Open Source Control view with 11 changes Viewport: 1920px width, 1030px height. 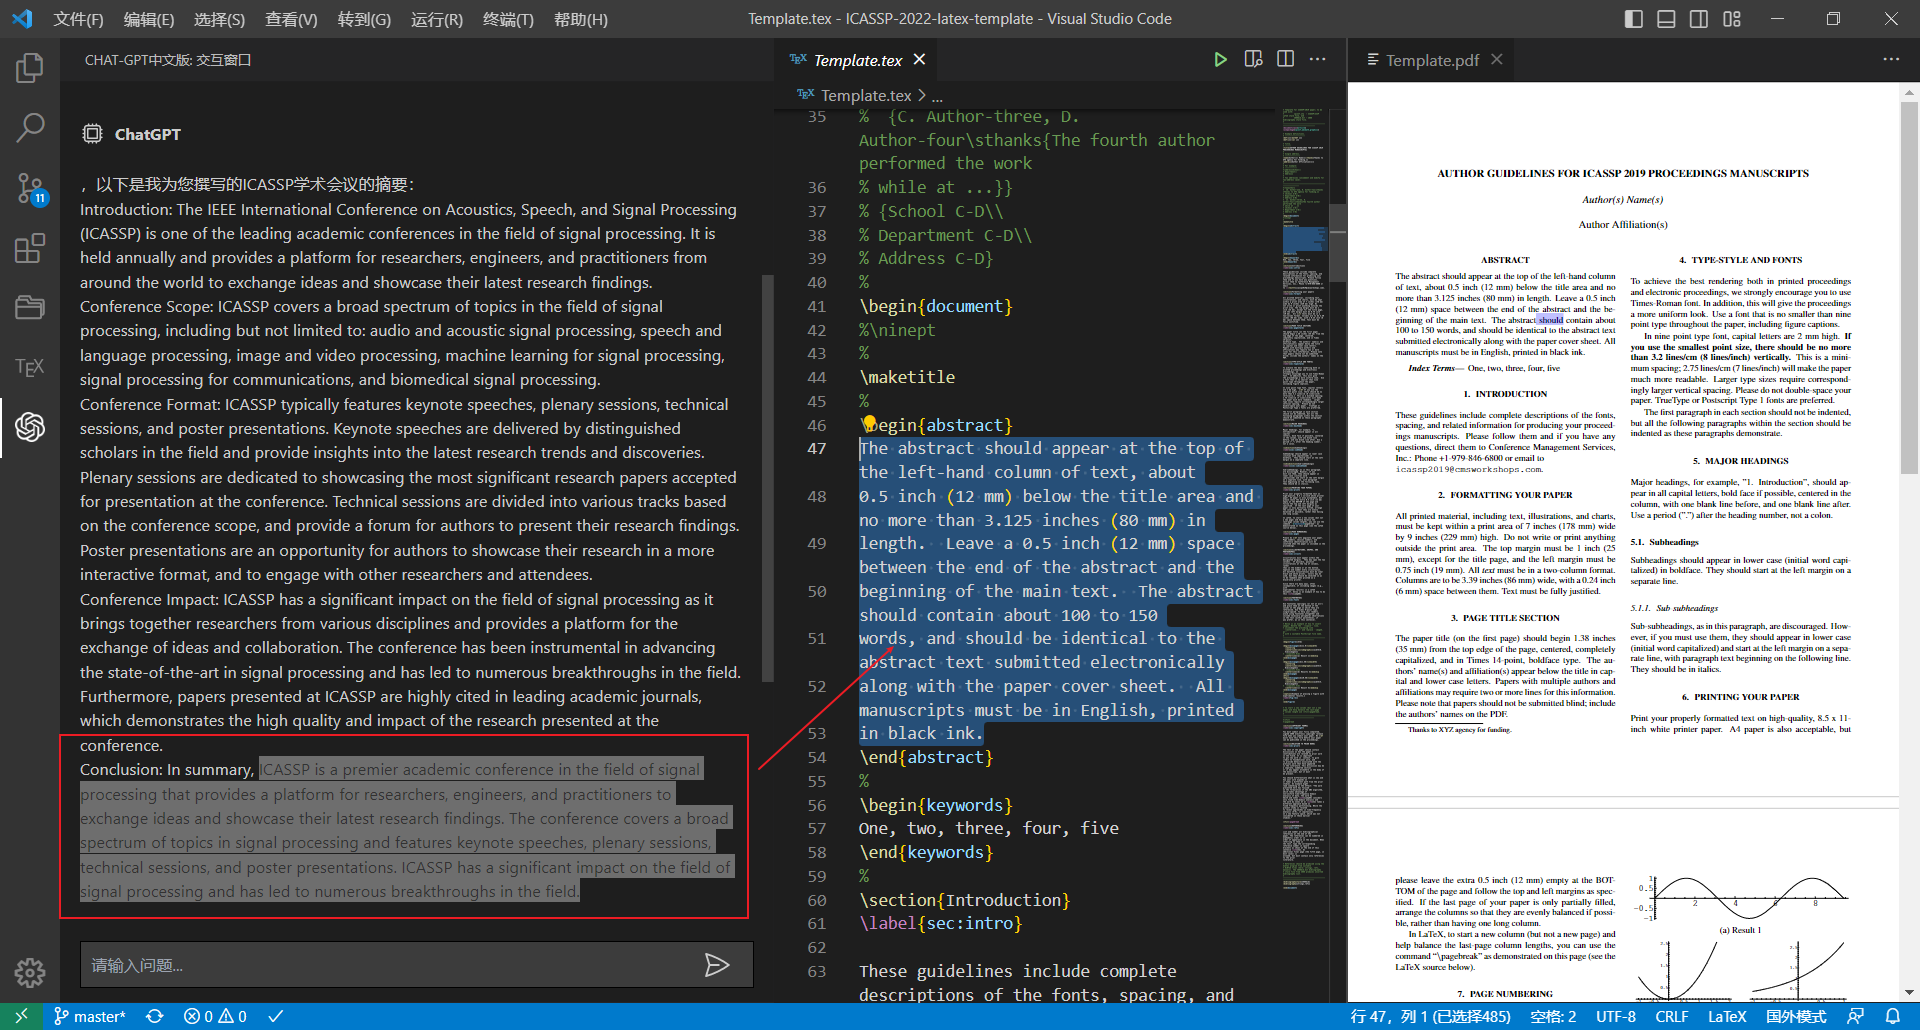point(30,187)
